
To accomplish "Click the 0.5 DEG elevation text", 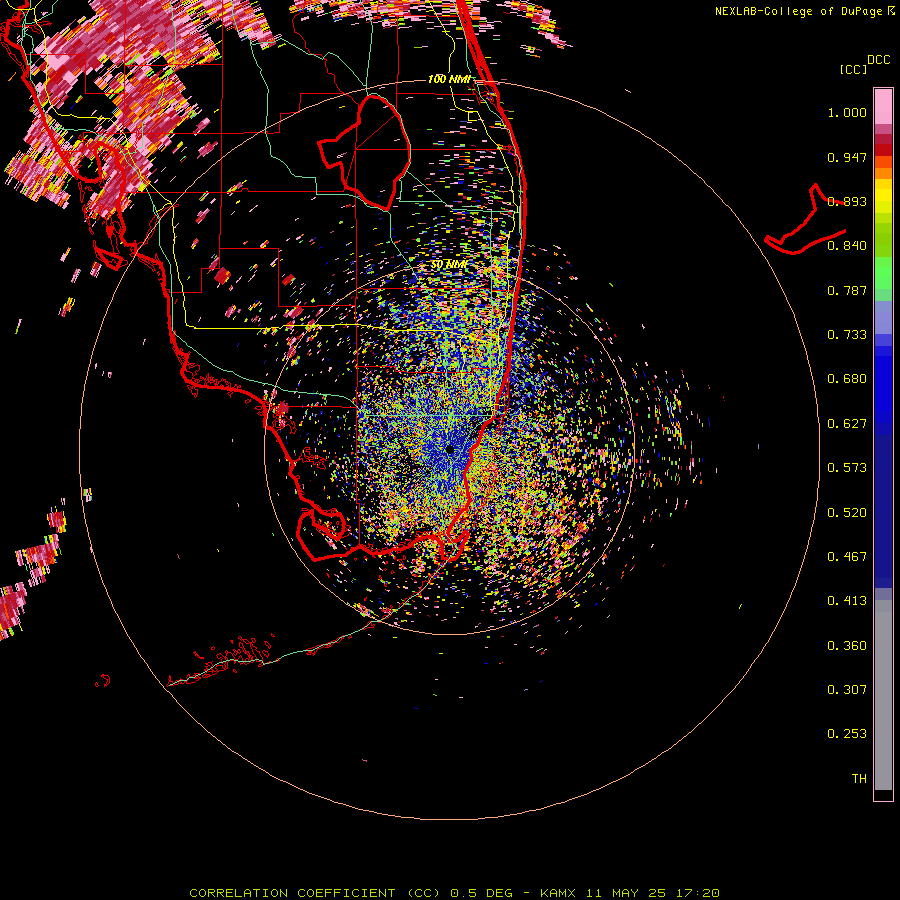I will (x=482, y=893).
